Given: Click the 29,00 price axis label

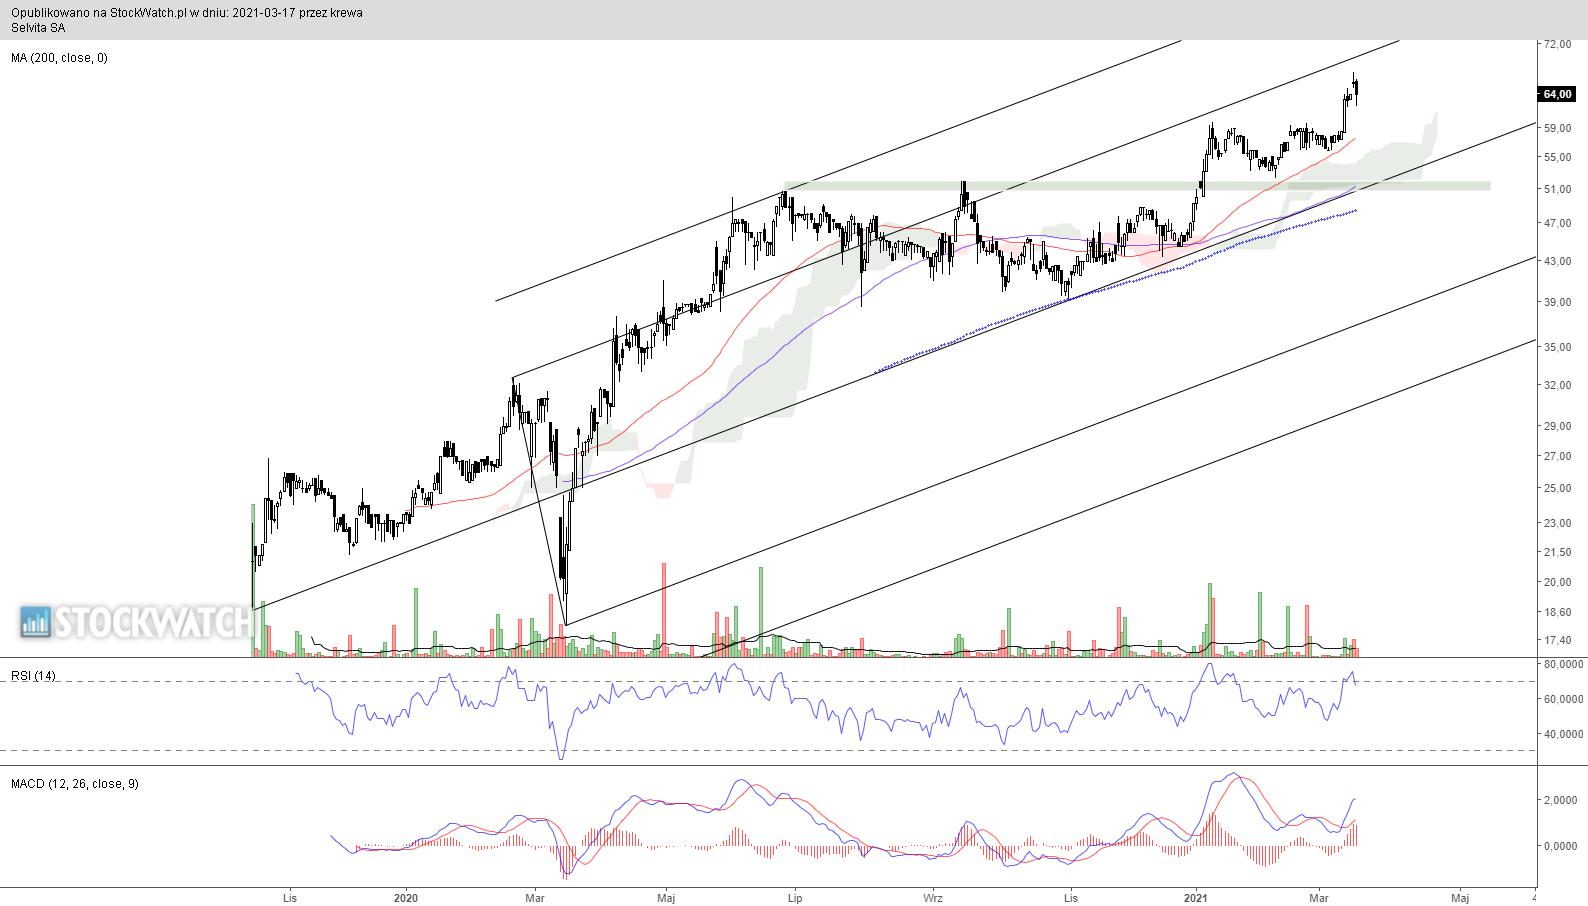Looking at the screenshot, I should click(x=1557, y=426).
